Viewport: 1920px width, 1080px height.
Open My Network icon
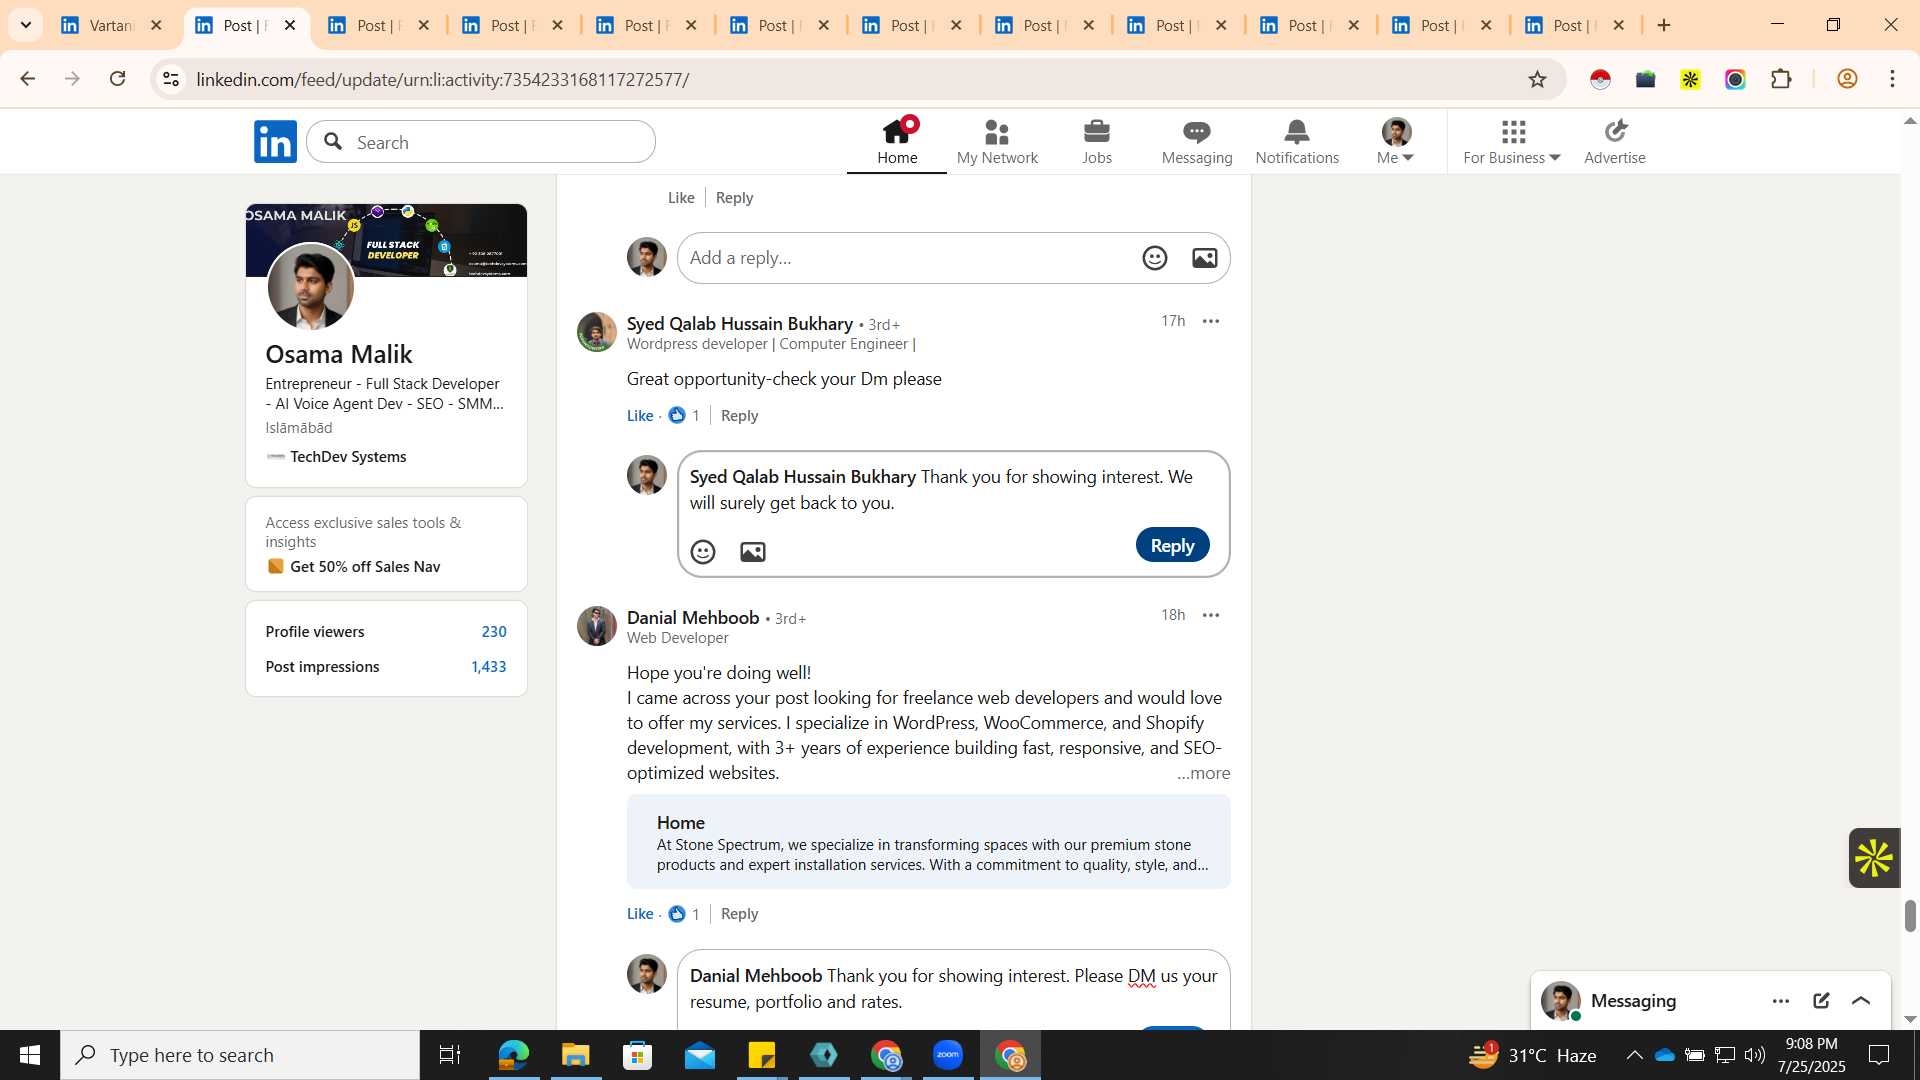(997, 141)
